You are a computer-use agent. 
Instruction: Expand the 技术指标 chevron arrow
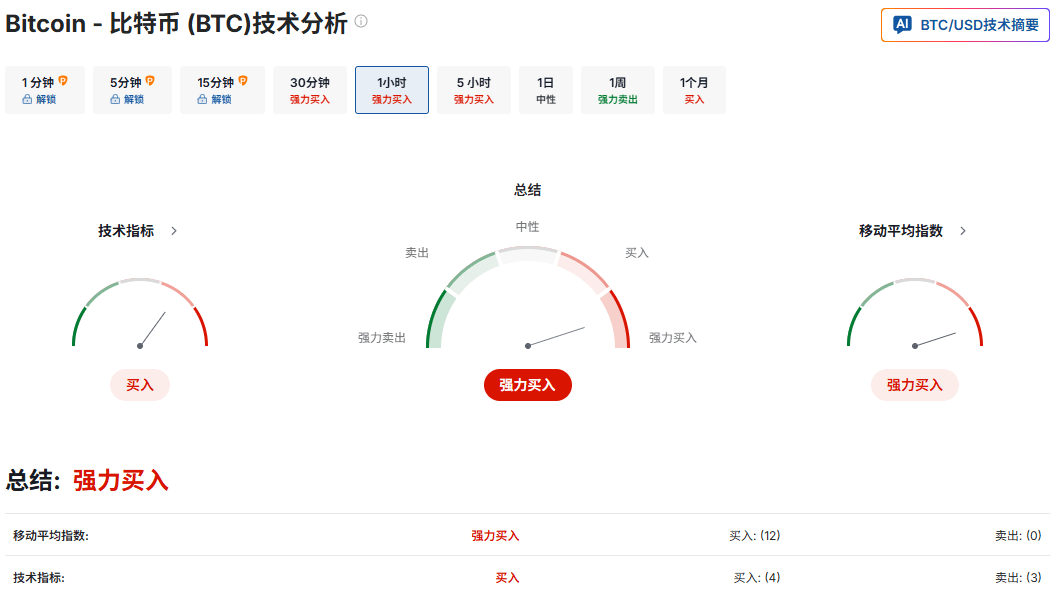[174, 231]
